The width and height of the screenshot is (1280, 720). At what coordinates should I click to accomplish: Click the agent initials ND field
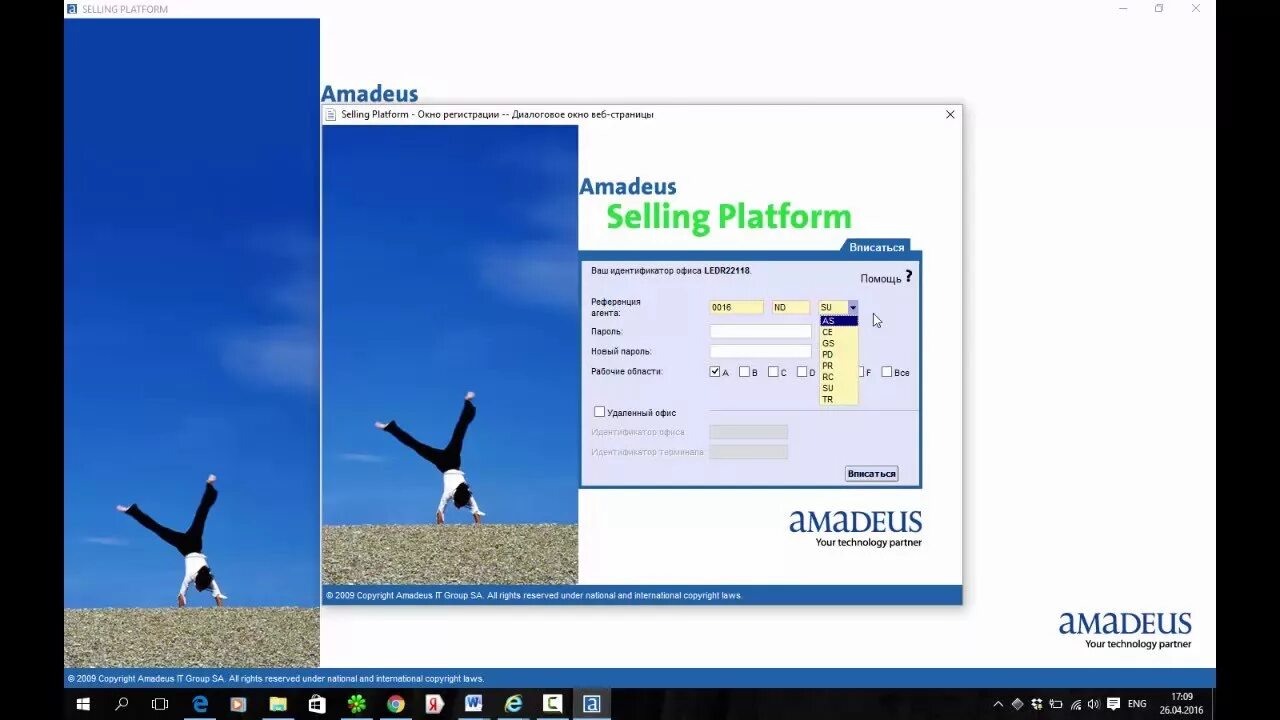[790, 308]
